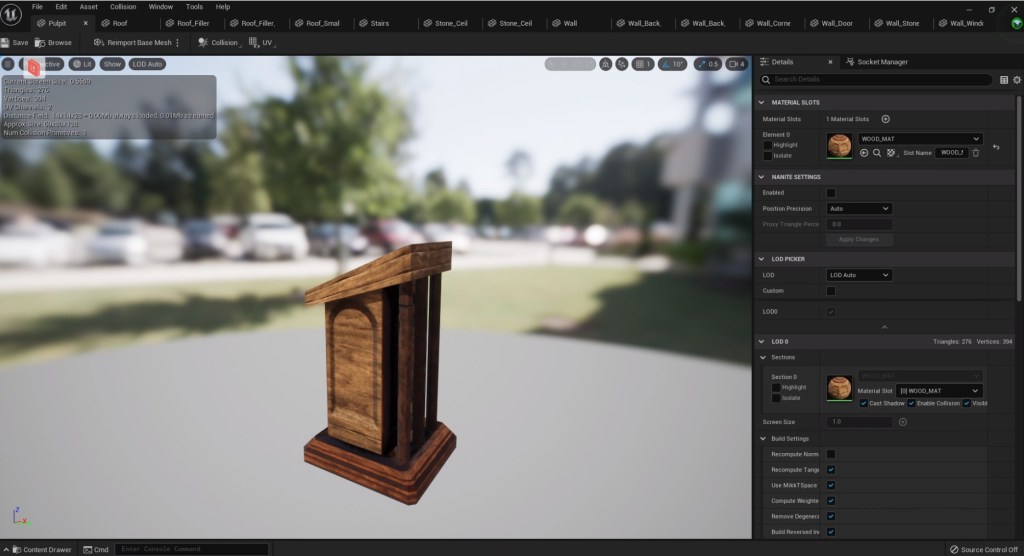
Task: Open the Position Precision dropdown
Action: (859, 209)
